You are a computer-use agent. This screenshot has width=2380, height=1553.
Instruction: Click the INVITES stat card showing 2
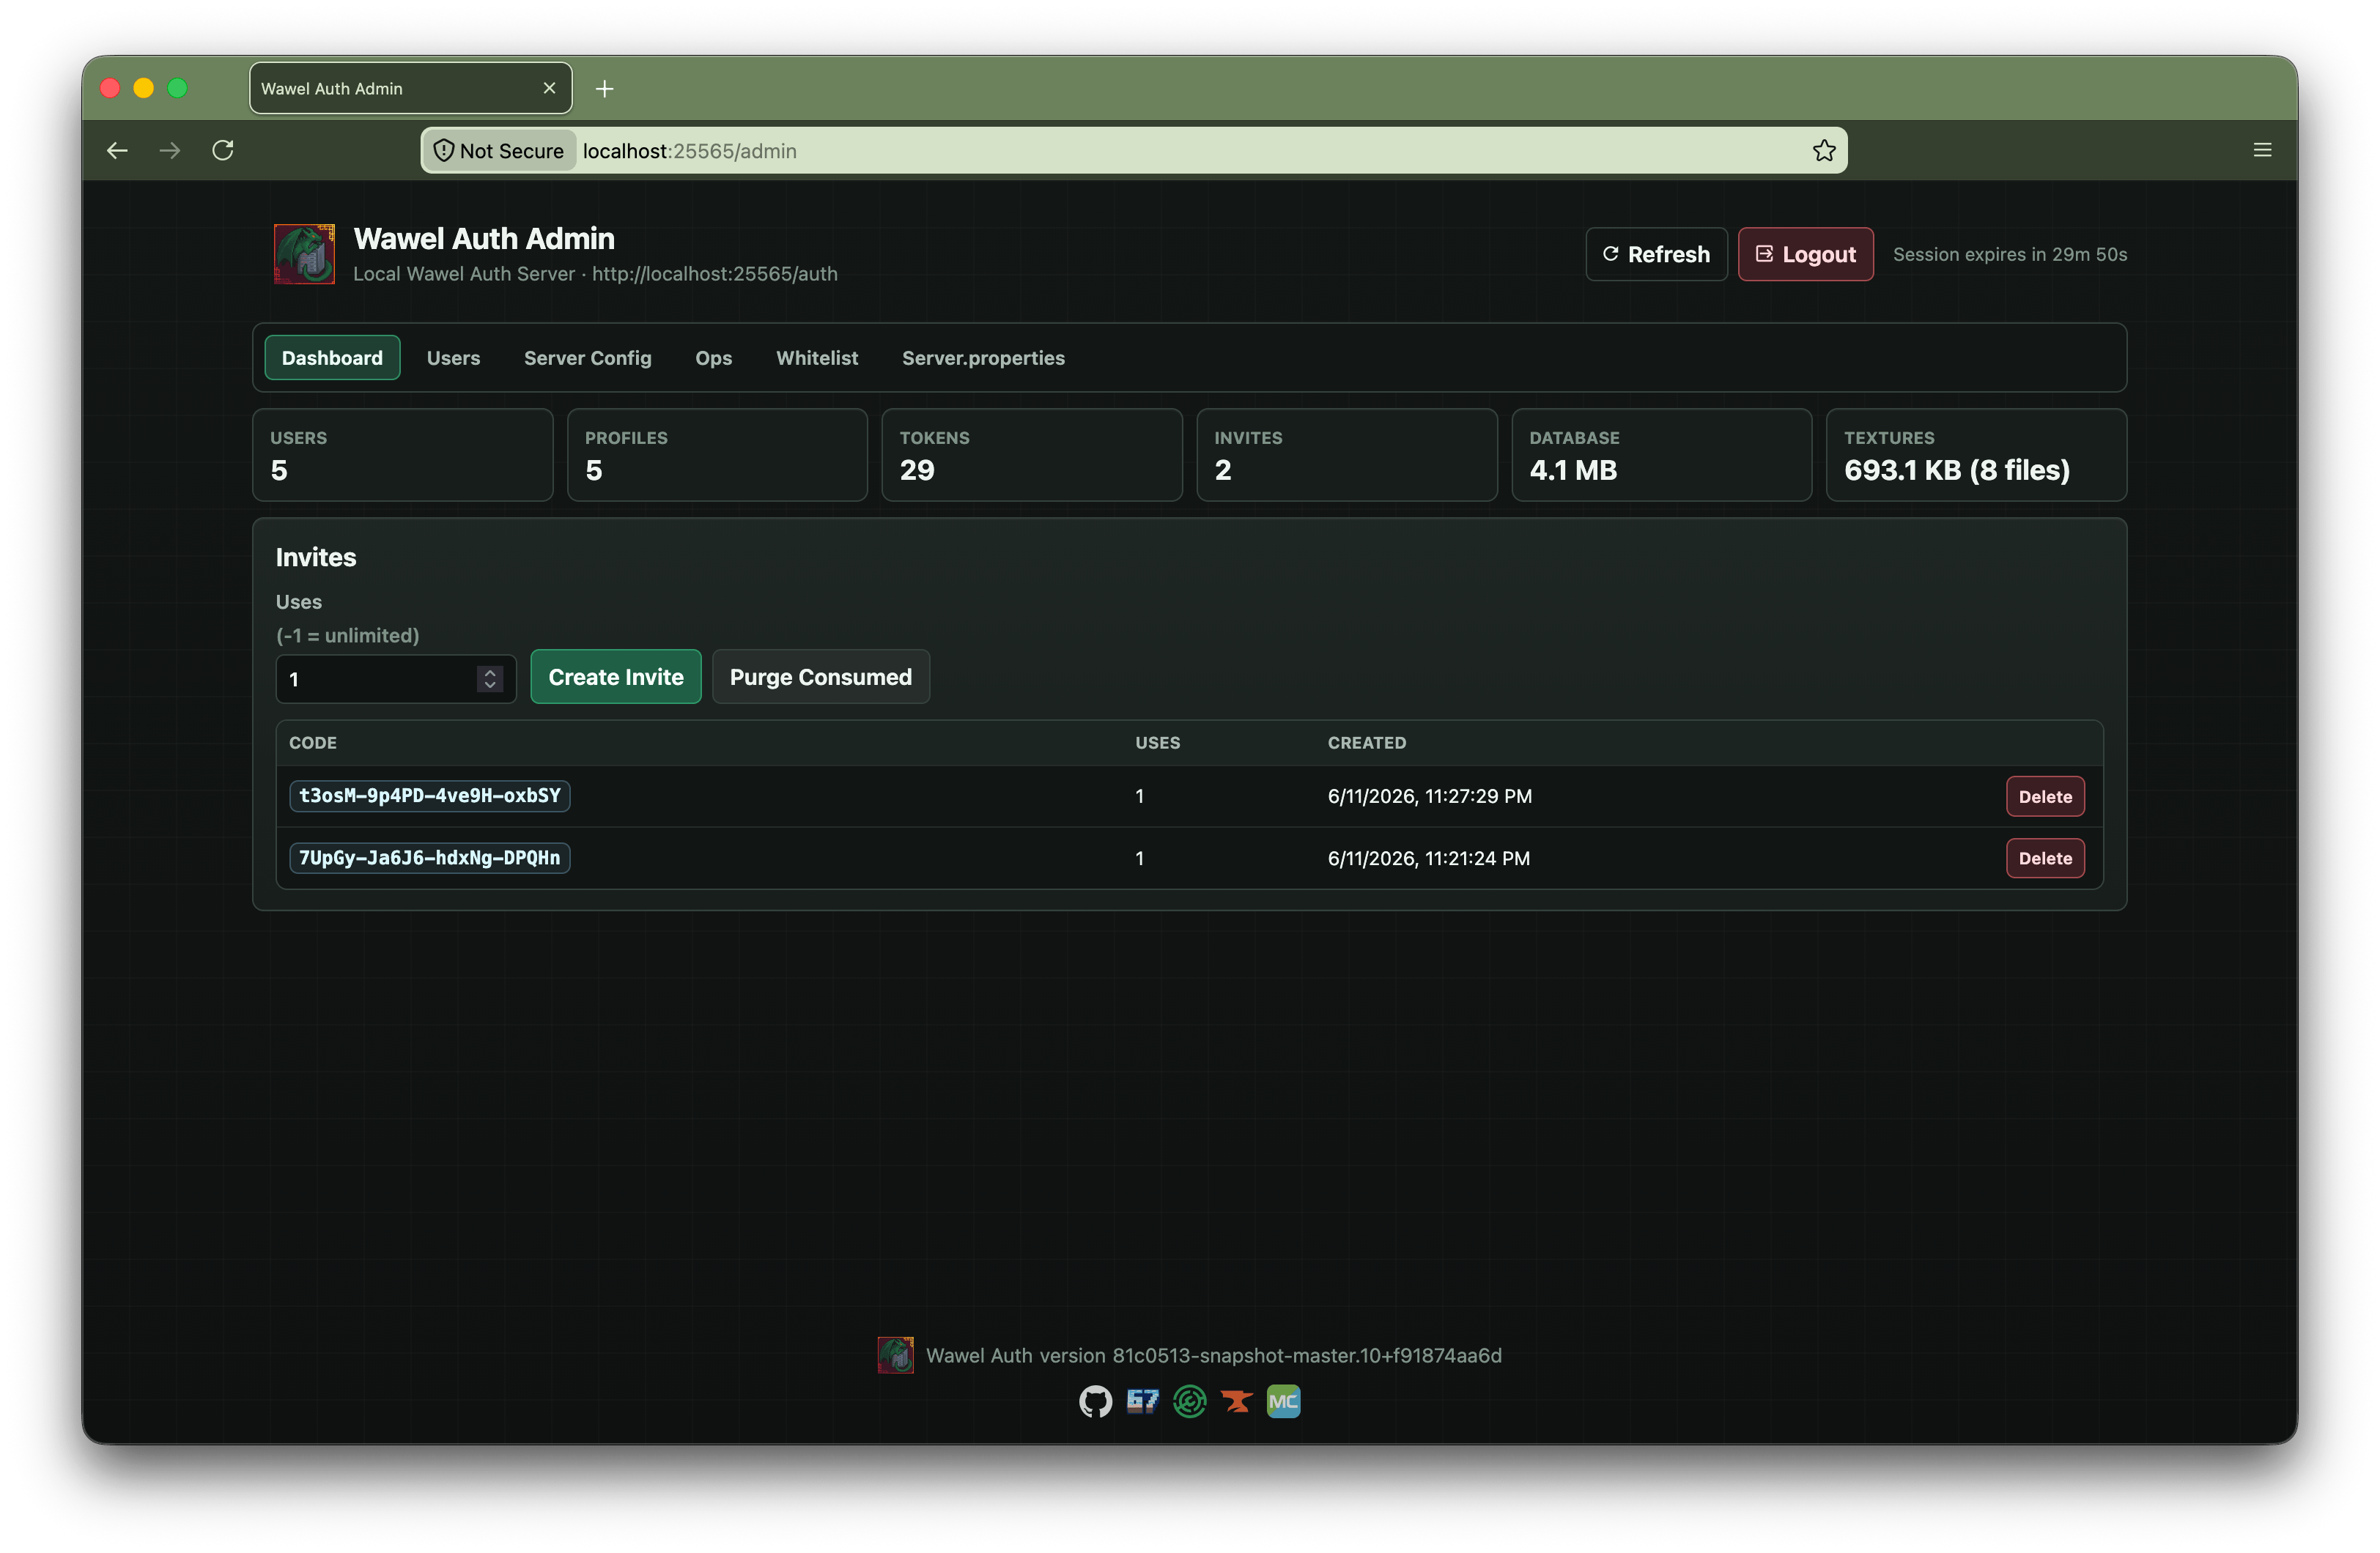point(1346,455)
